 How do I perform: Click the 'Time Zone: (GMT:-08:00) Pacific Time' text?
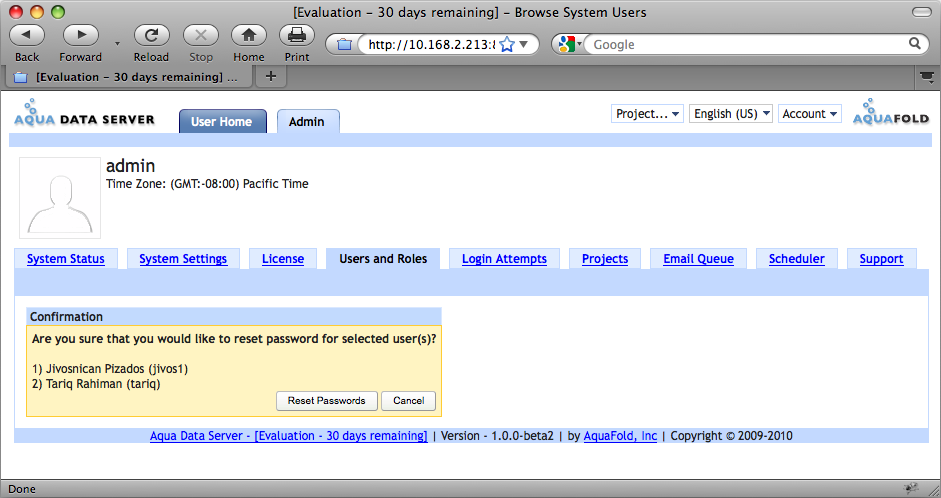207,184
